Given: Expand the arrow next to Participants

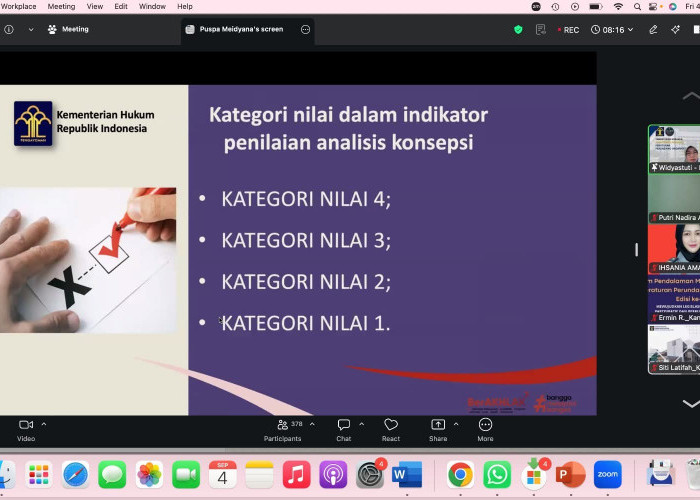Looking at the screenshot, I should pos(312,424).
